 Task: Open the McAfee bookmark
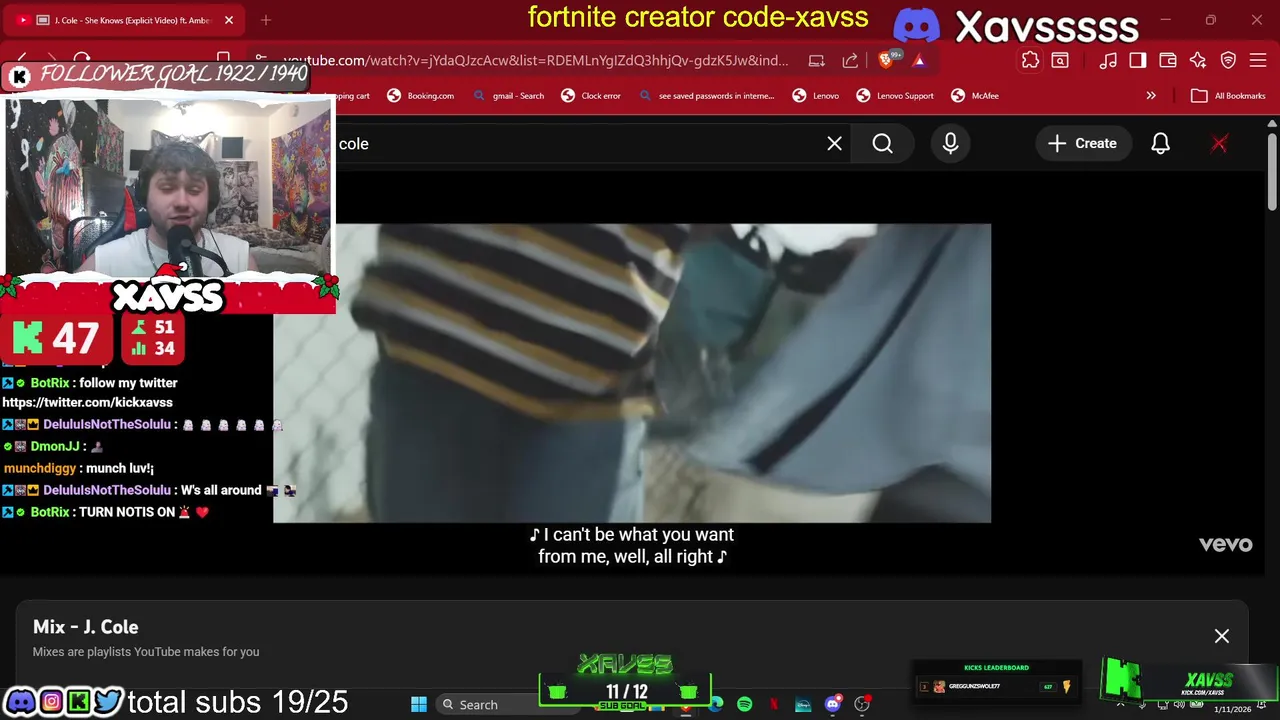[975, 96]
